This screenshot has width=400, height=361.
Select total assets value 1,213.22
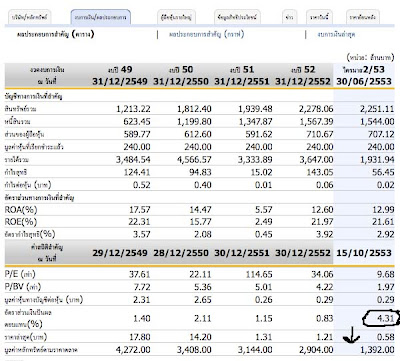[133, 109]
